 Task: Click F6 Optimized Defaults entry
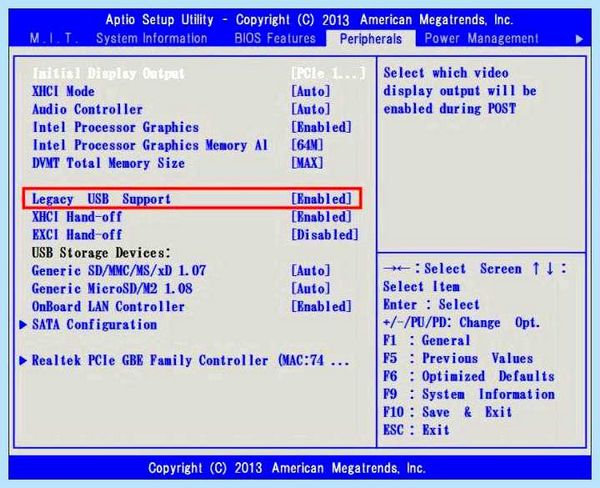click(469, 377)
